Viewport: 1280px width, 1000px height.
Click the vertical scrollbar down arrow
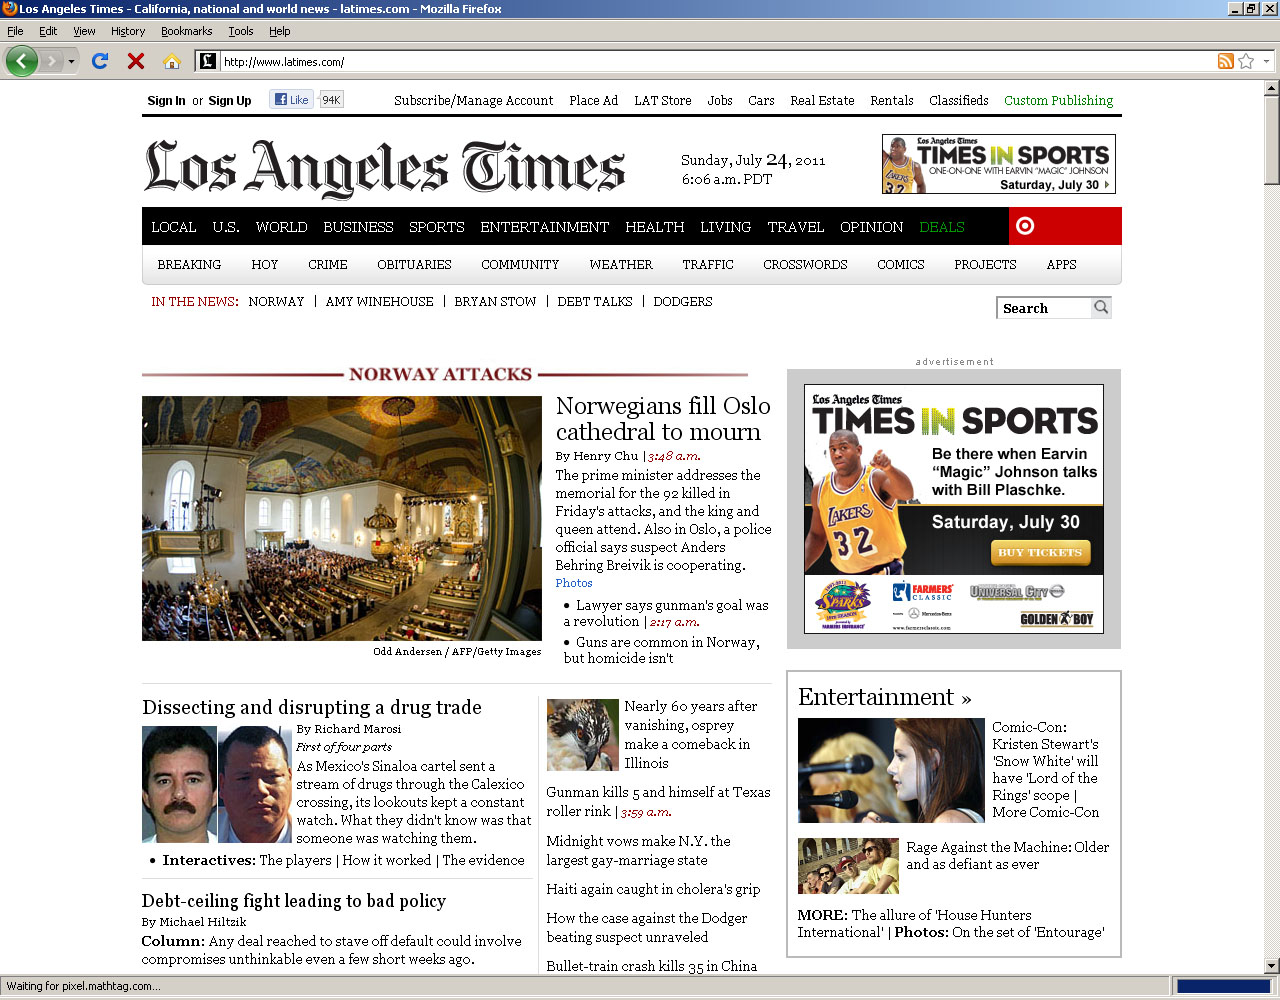[1271, 966]
